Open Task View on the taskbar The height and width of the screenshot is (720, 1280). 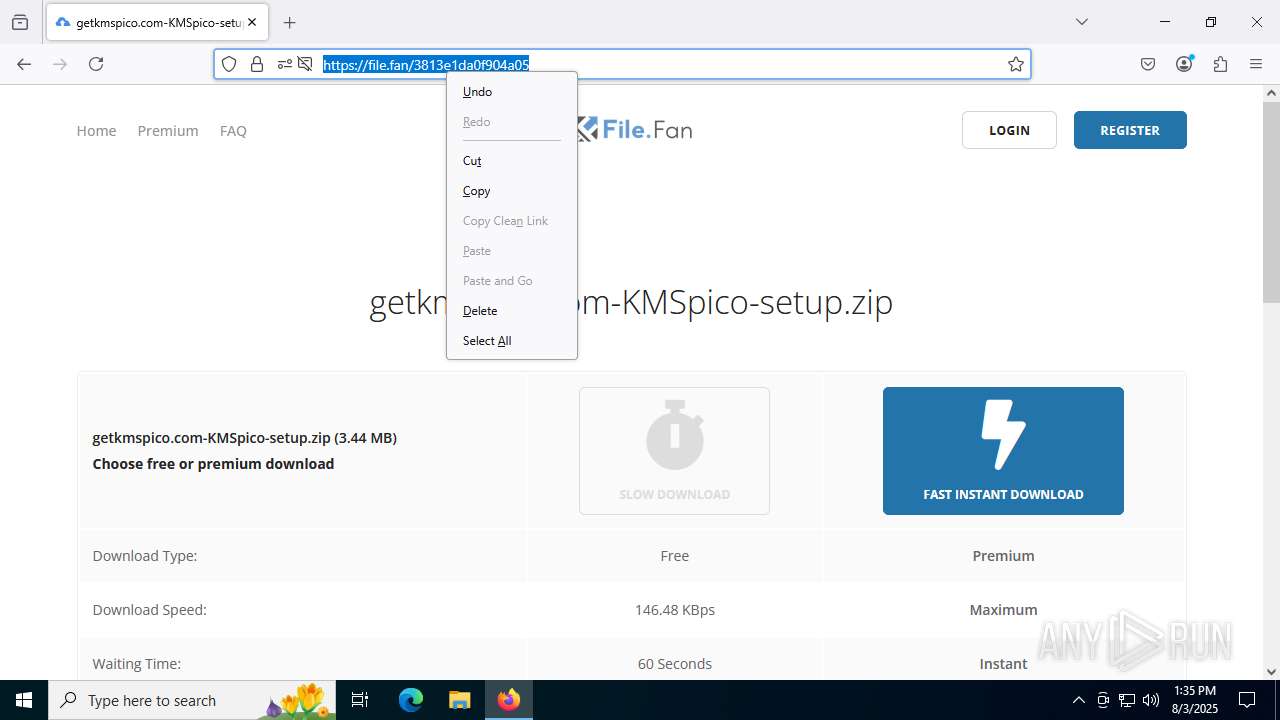361,700
